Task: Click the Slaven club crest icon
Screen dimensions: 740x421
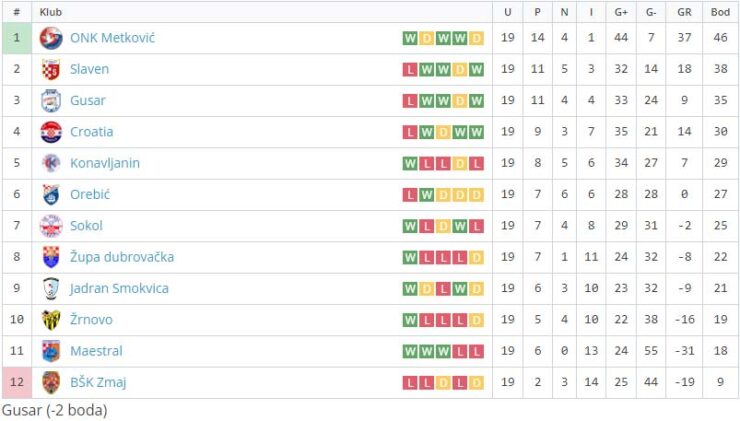Action: click(x=51, y=69)
